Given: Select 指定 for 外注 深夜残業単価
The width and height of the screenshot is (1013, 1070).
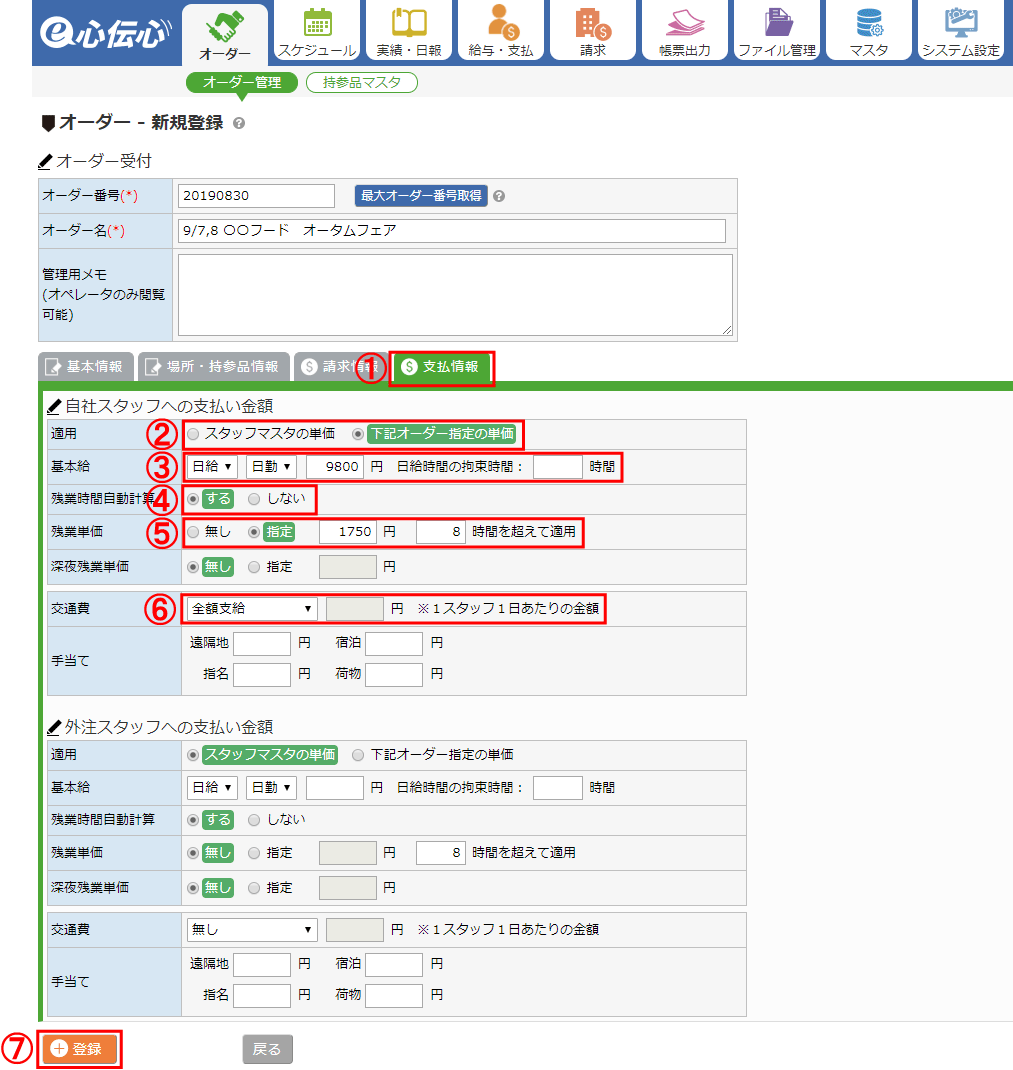Looking at the screenshot, I should 254,887.
